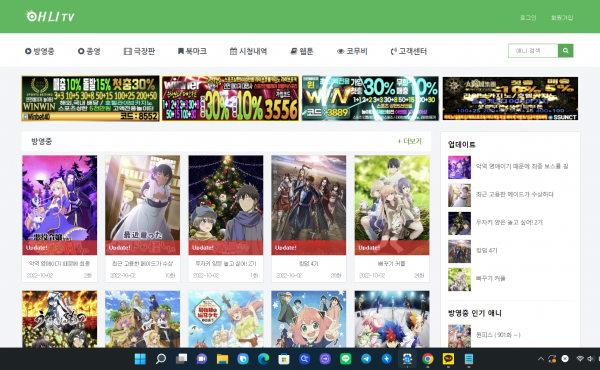The image size is (600, 370).
Task: Open the 킹덤 4기 update list entry
Action: click(473, 251)
